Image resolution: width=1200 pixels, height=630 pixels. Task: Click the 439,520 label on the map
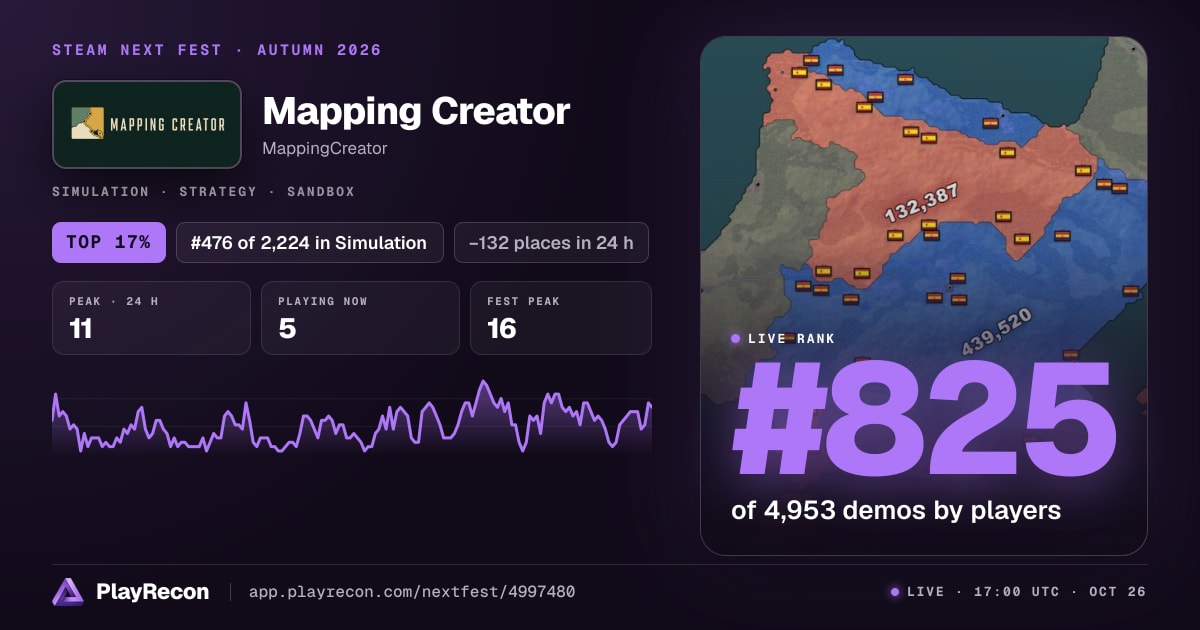coord(996,332)
